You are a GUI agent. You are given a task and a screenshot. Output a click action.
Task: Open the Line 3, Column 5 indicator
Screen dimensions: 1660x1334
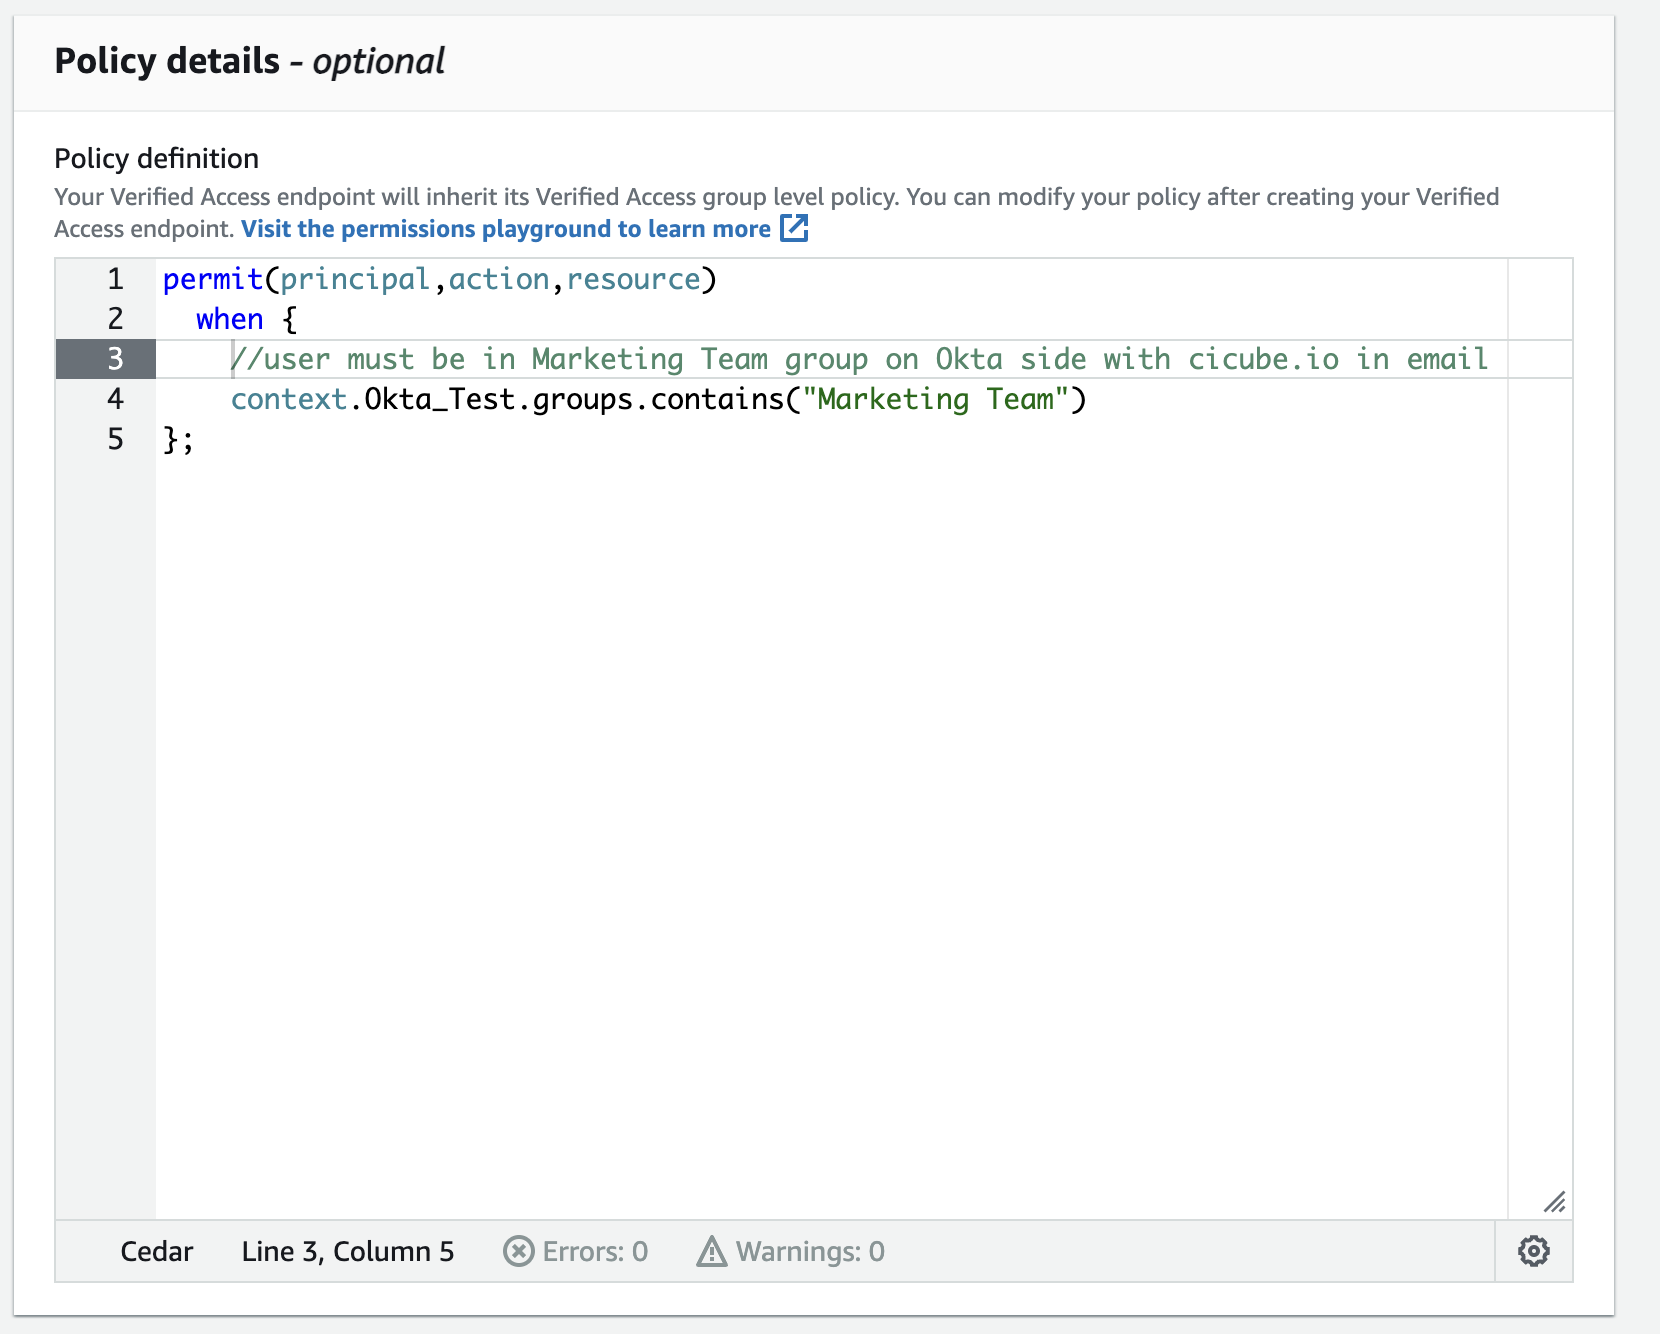(x=347, y=1251)
